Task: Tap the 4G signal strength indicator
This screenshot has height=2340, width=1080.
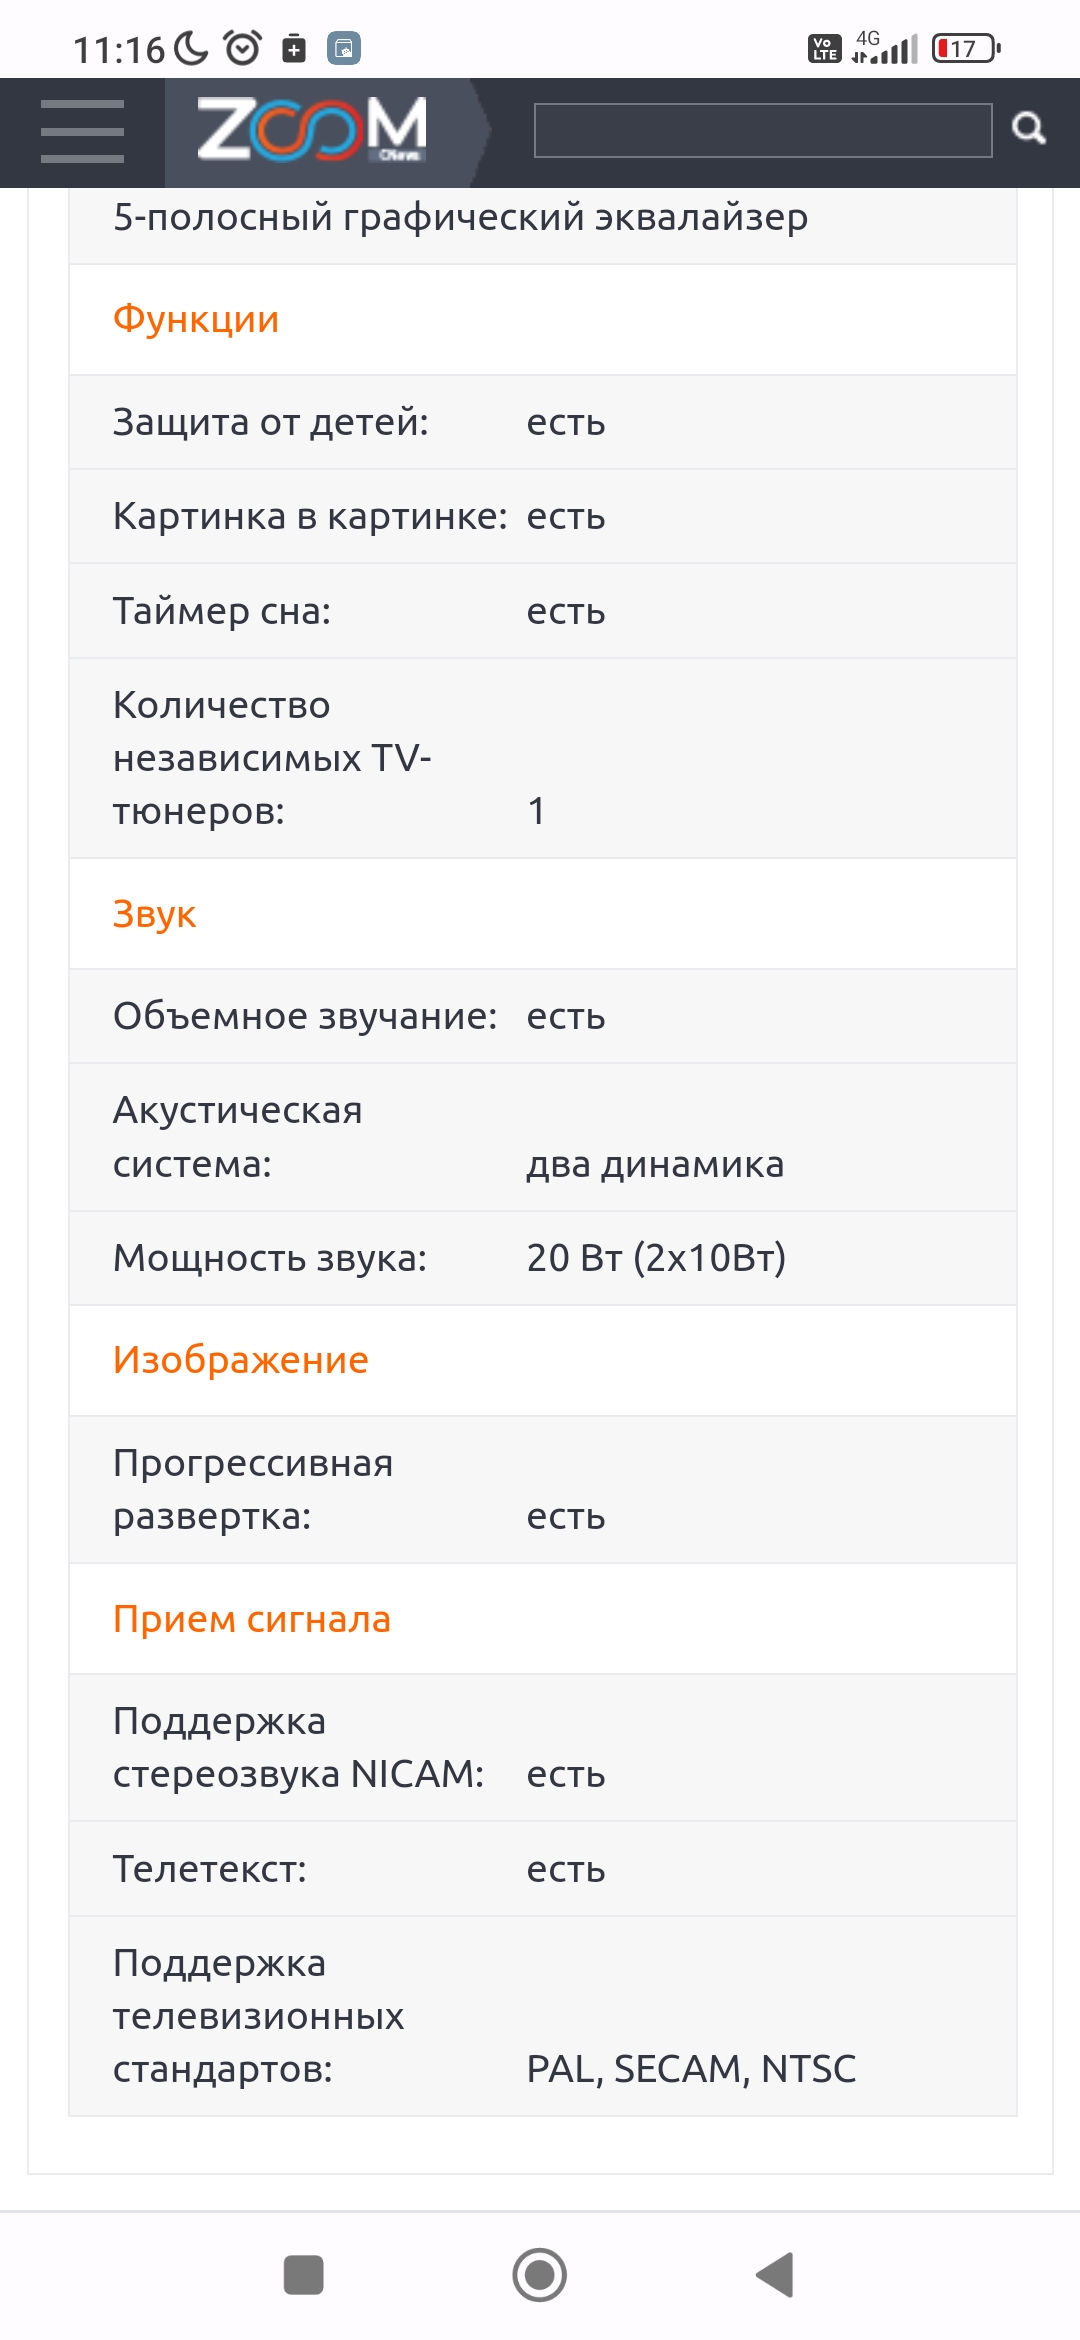Action: [x=886, y=44]
